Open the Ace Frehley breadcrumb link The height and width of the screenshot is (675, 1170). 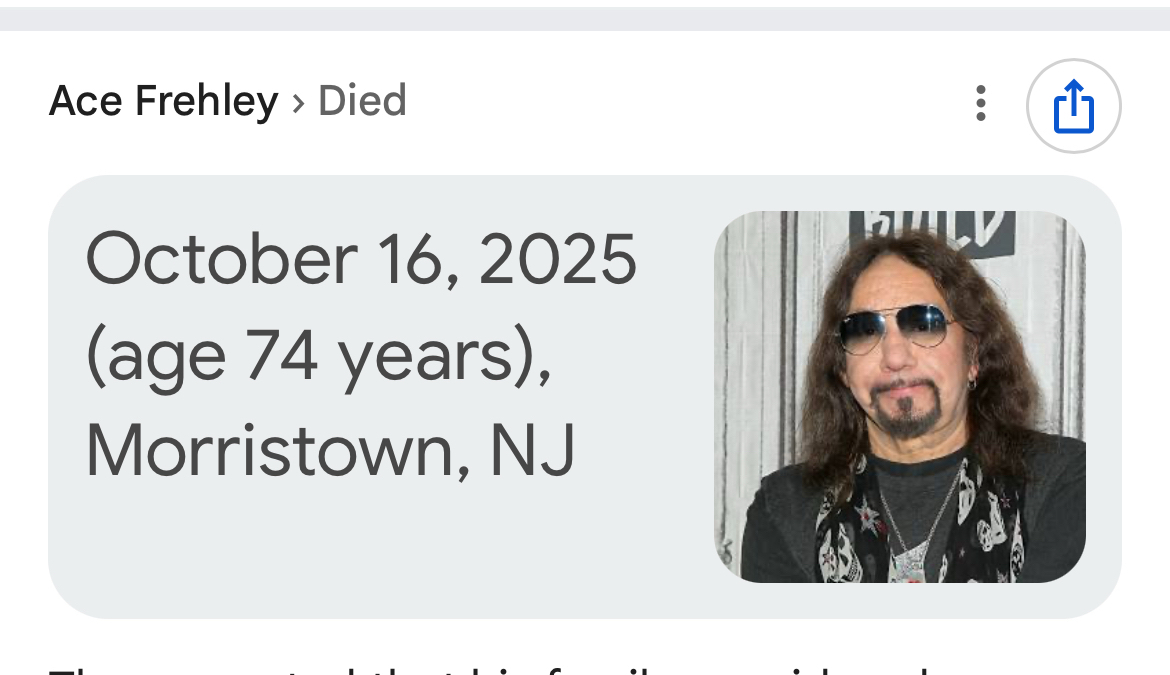pyautogui.click(x=163, y=101)
